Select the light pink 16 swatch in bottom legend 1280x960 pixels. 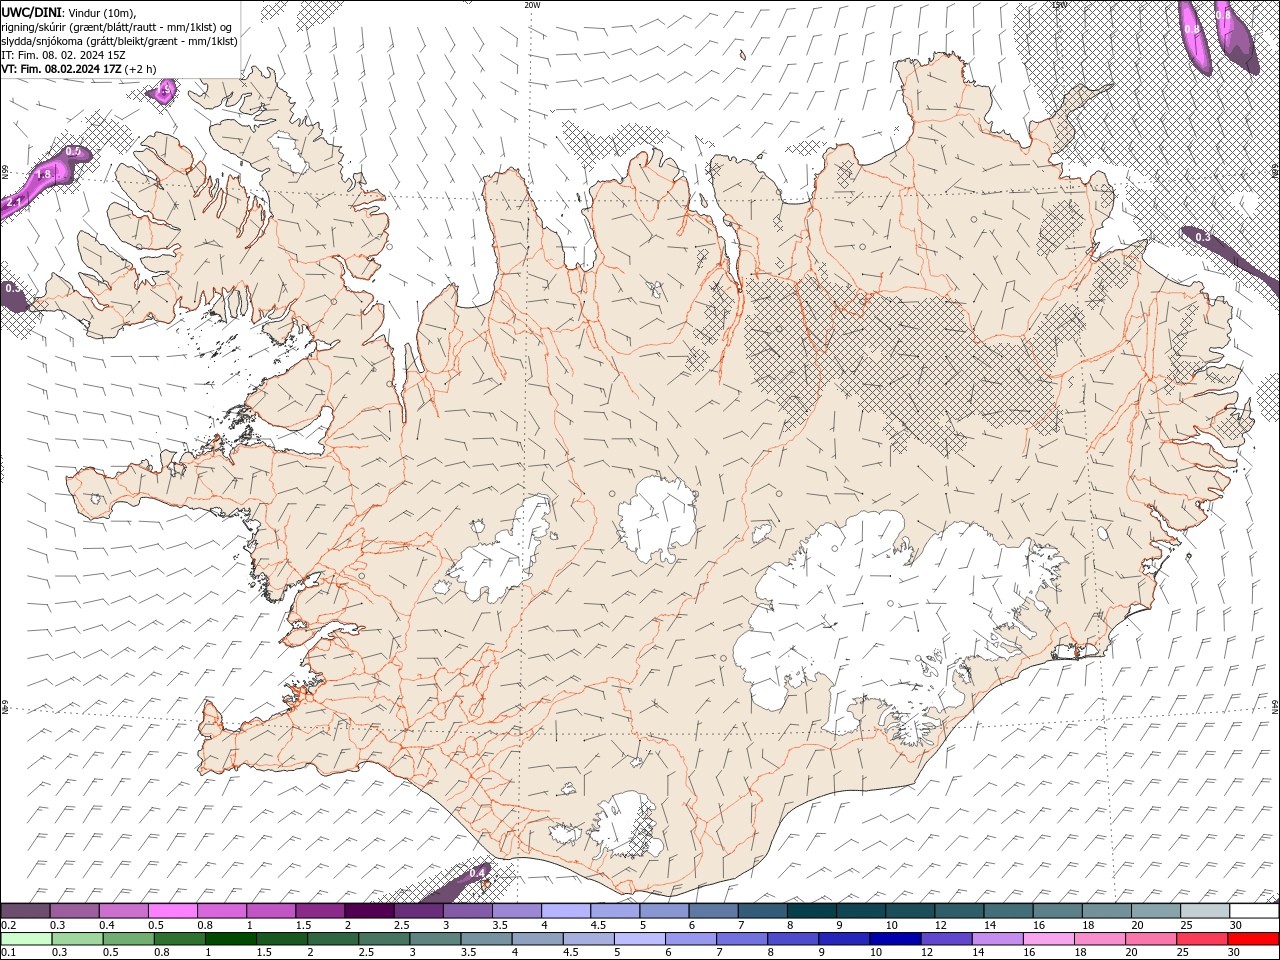click(x=1049, y=939)
